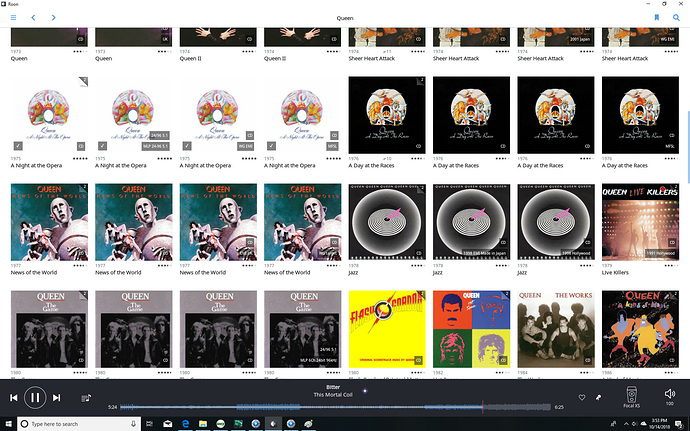This screenshot has height=431, width=690.
Task: Pause the playing track Bitter
Action: pyautogui.click(x=35, y=398)
